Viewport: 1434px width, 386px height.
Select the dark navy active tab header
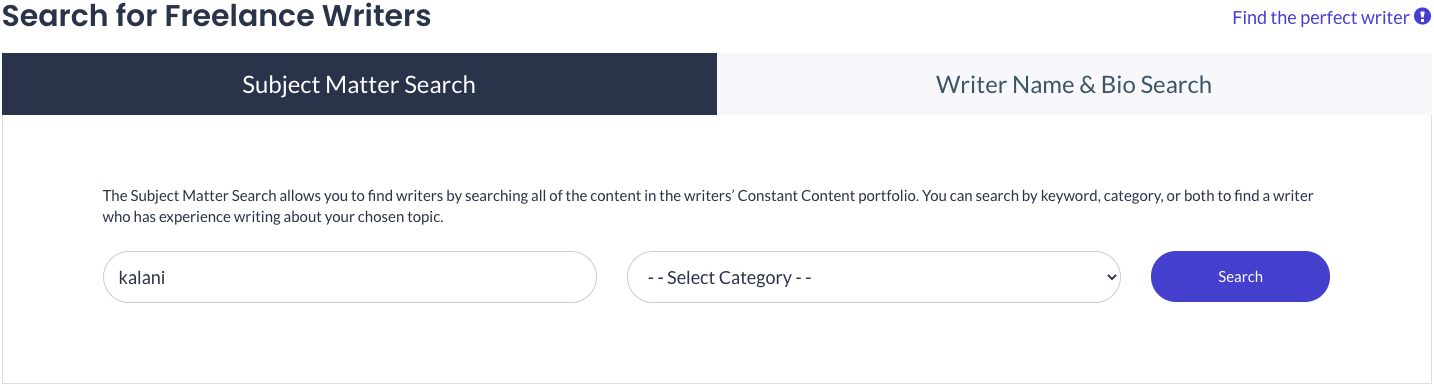tap(359, 84)
